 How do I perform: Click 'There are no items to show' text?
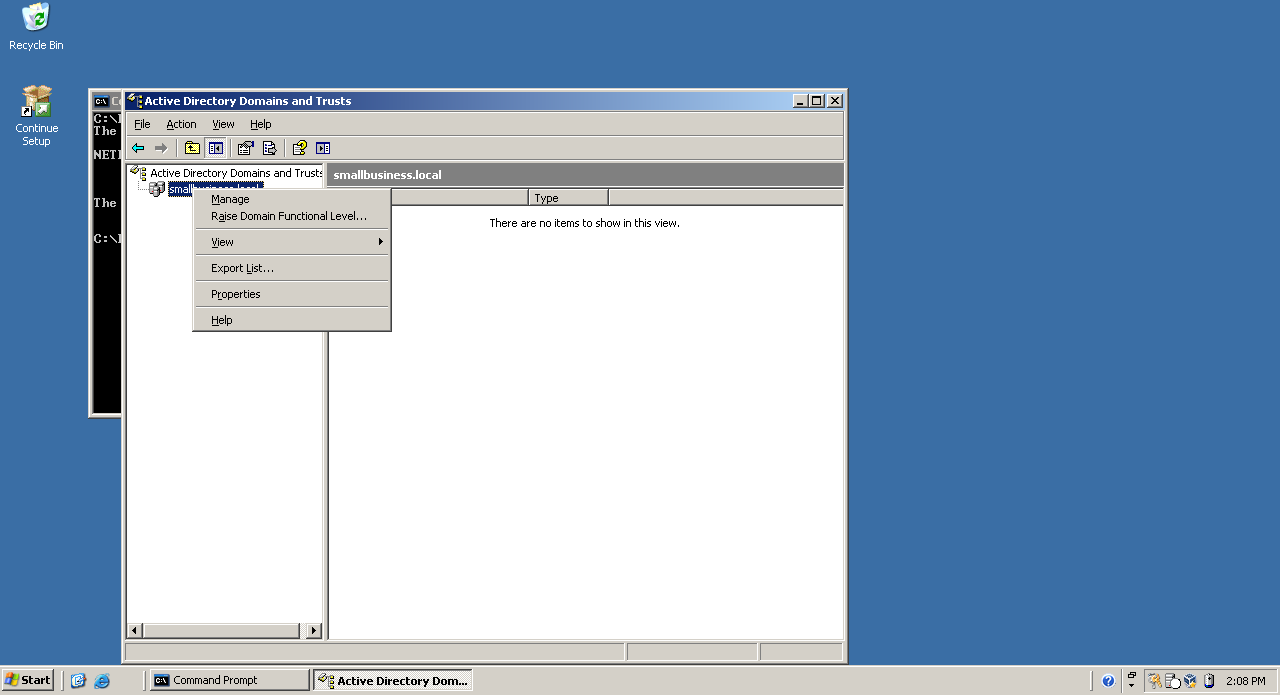[584, 223]
